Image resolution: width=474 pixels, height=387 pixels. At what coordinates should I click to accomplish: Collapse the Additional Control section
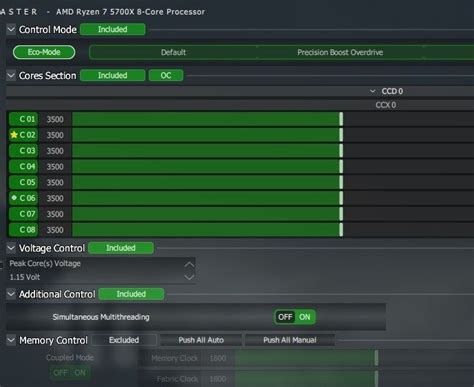coord(11,294)
